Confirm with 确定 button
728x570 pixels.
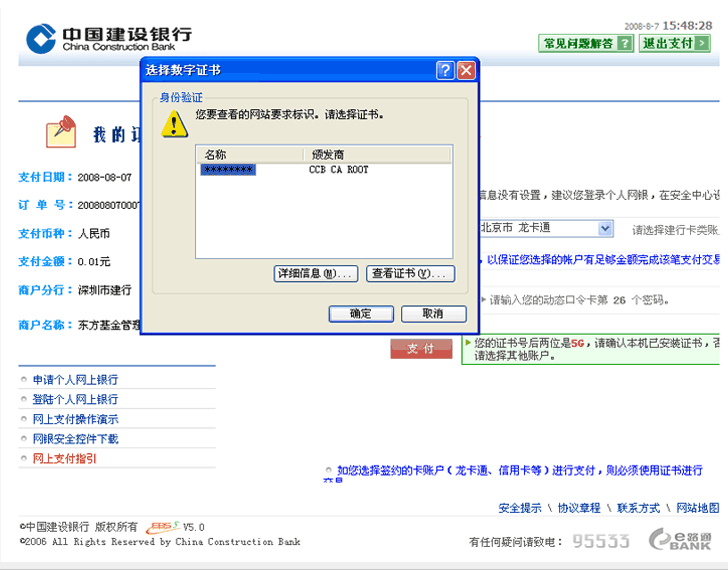[361, 314]
